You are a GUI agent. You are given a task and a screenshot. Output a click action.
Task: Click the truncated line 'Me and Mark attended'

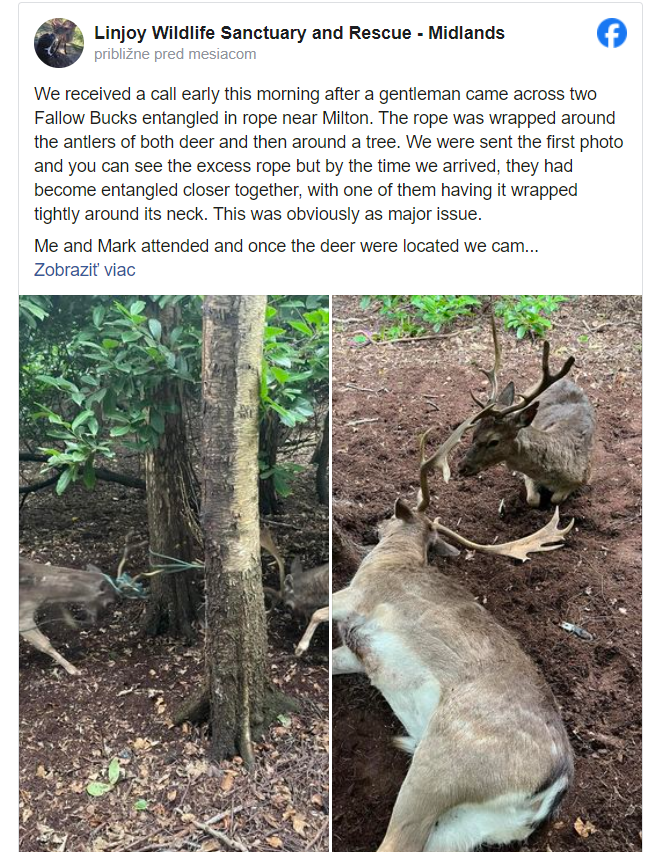point(286,245)
